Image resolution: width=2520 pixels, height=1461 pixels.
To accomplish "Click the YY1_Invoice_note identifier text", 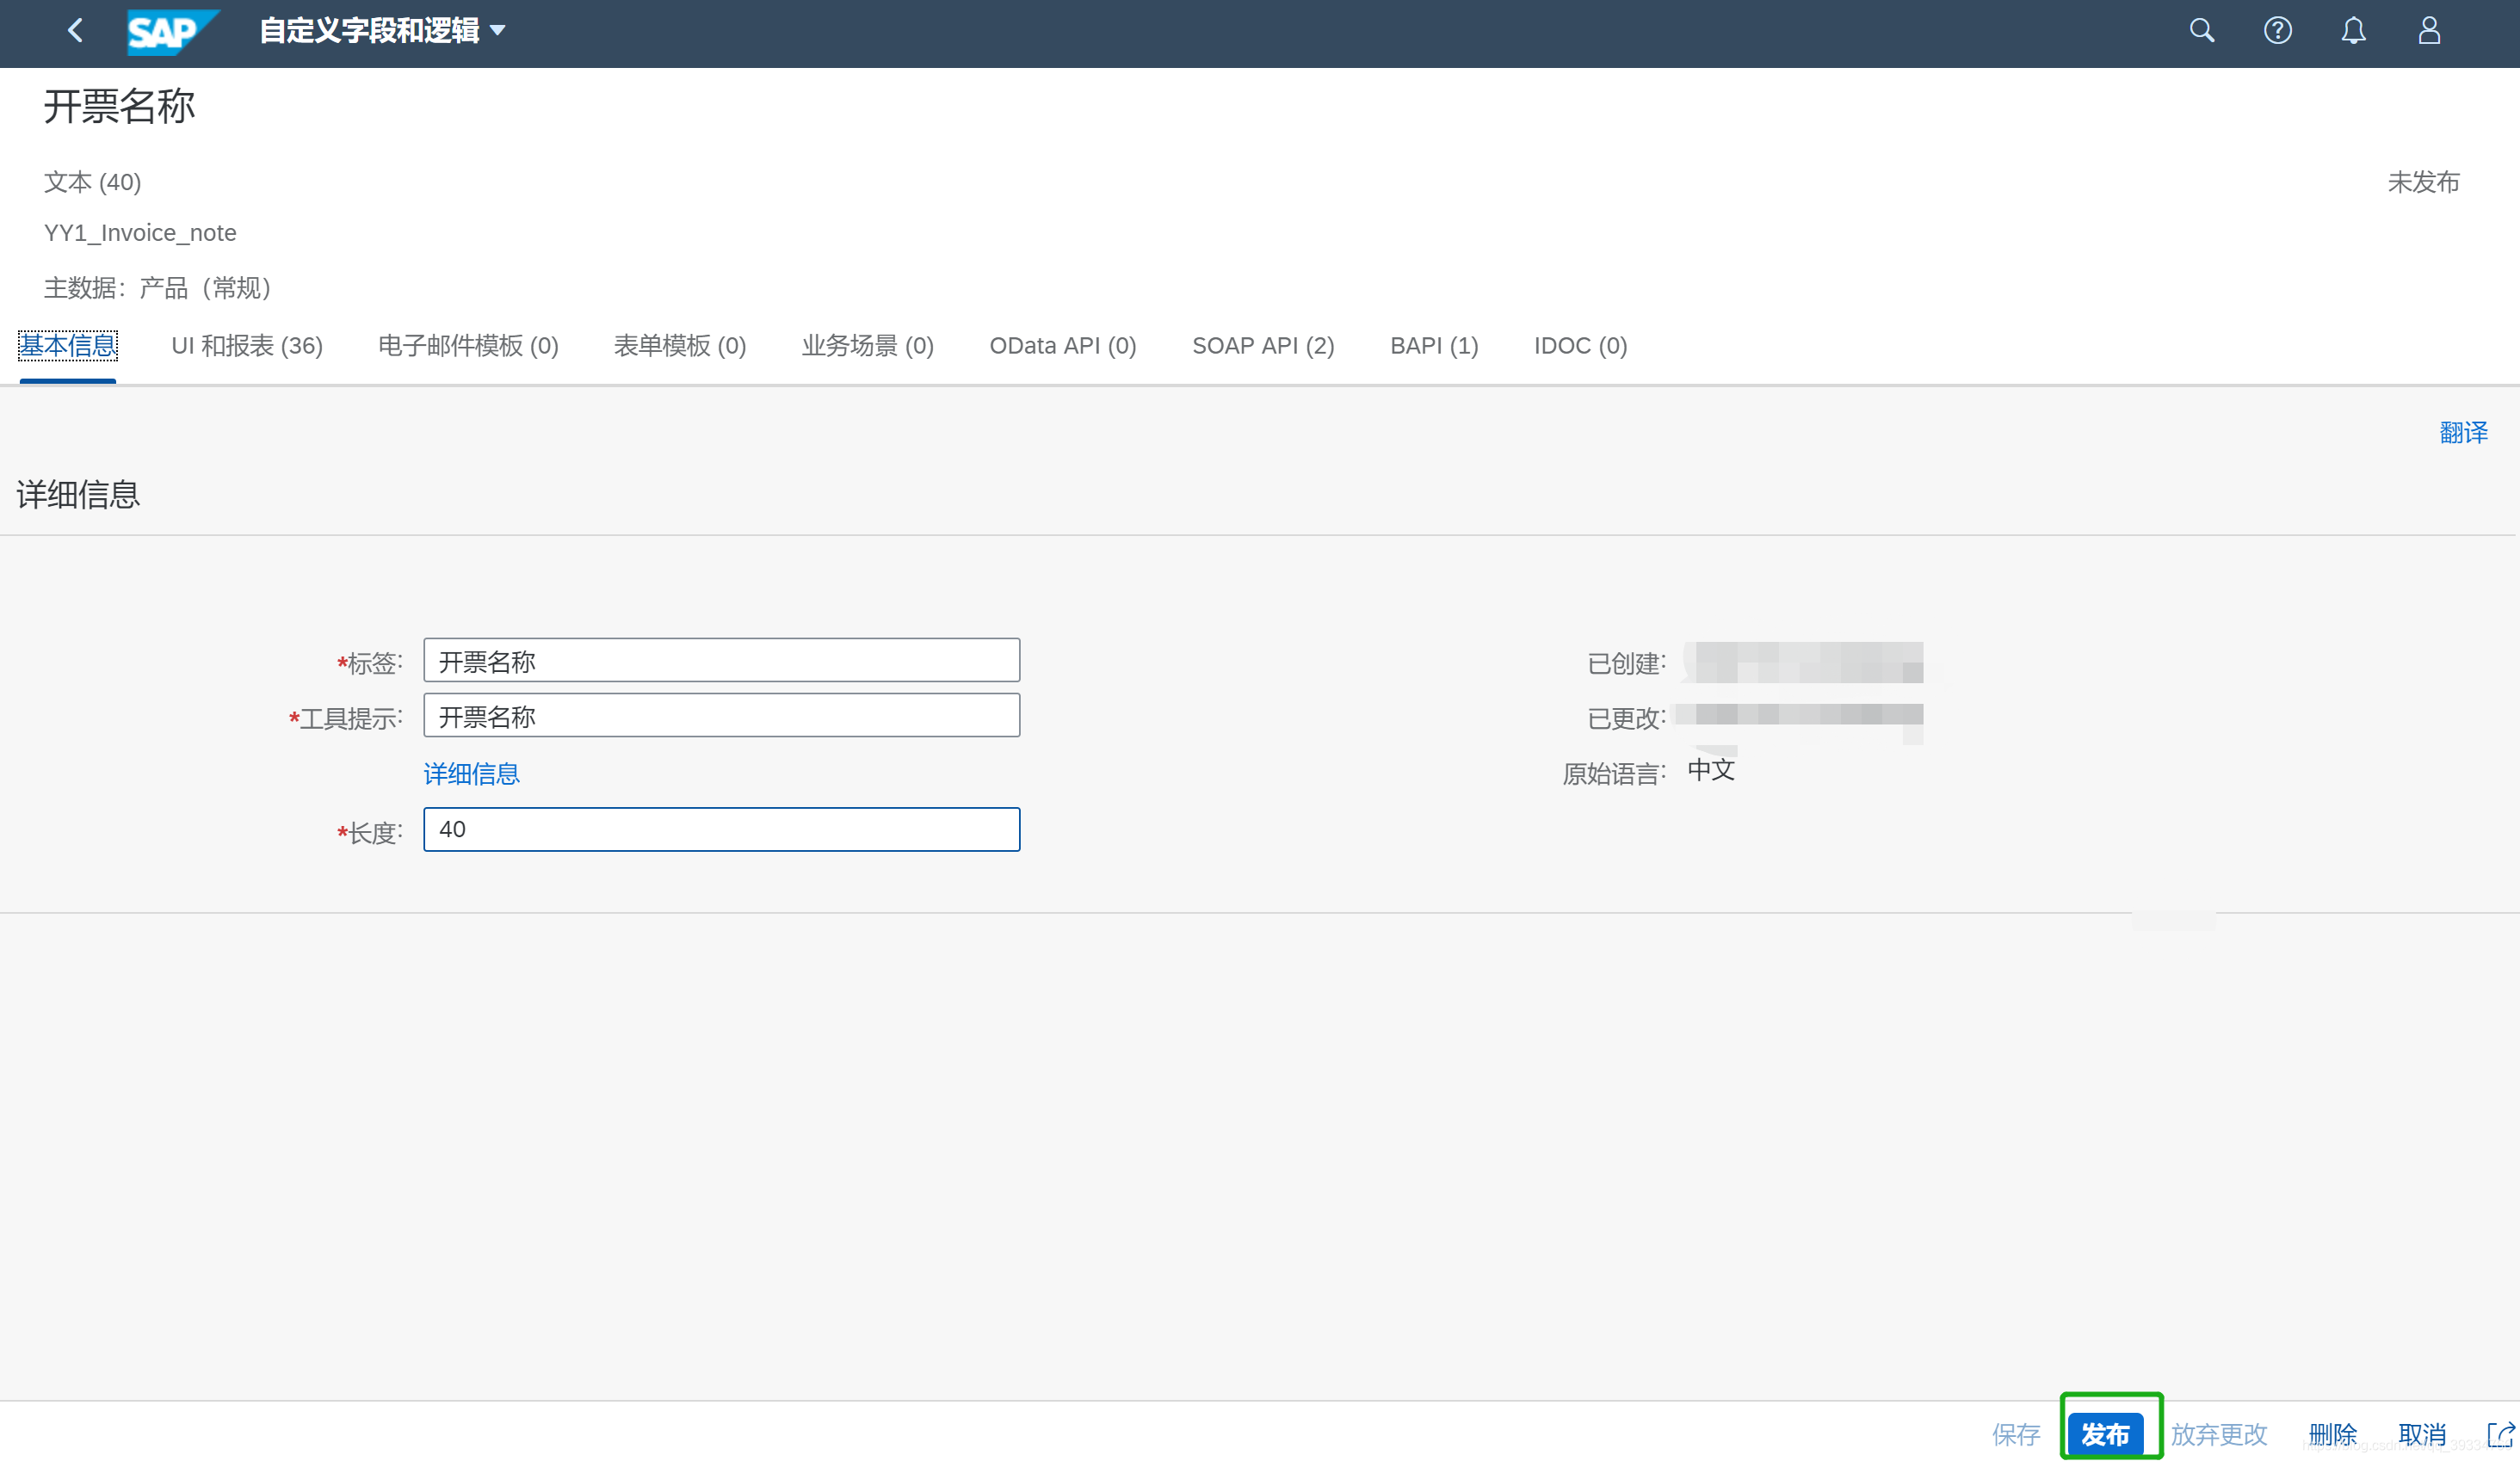I will (x=140, y=233).
